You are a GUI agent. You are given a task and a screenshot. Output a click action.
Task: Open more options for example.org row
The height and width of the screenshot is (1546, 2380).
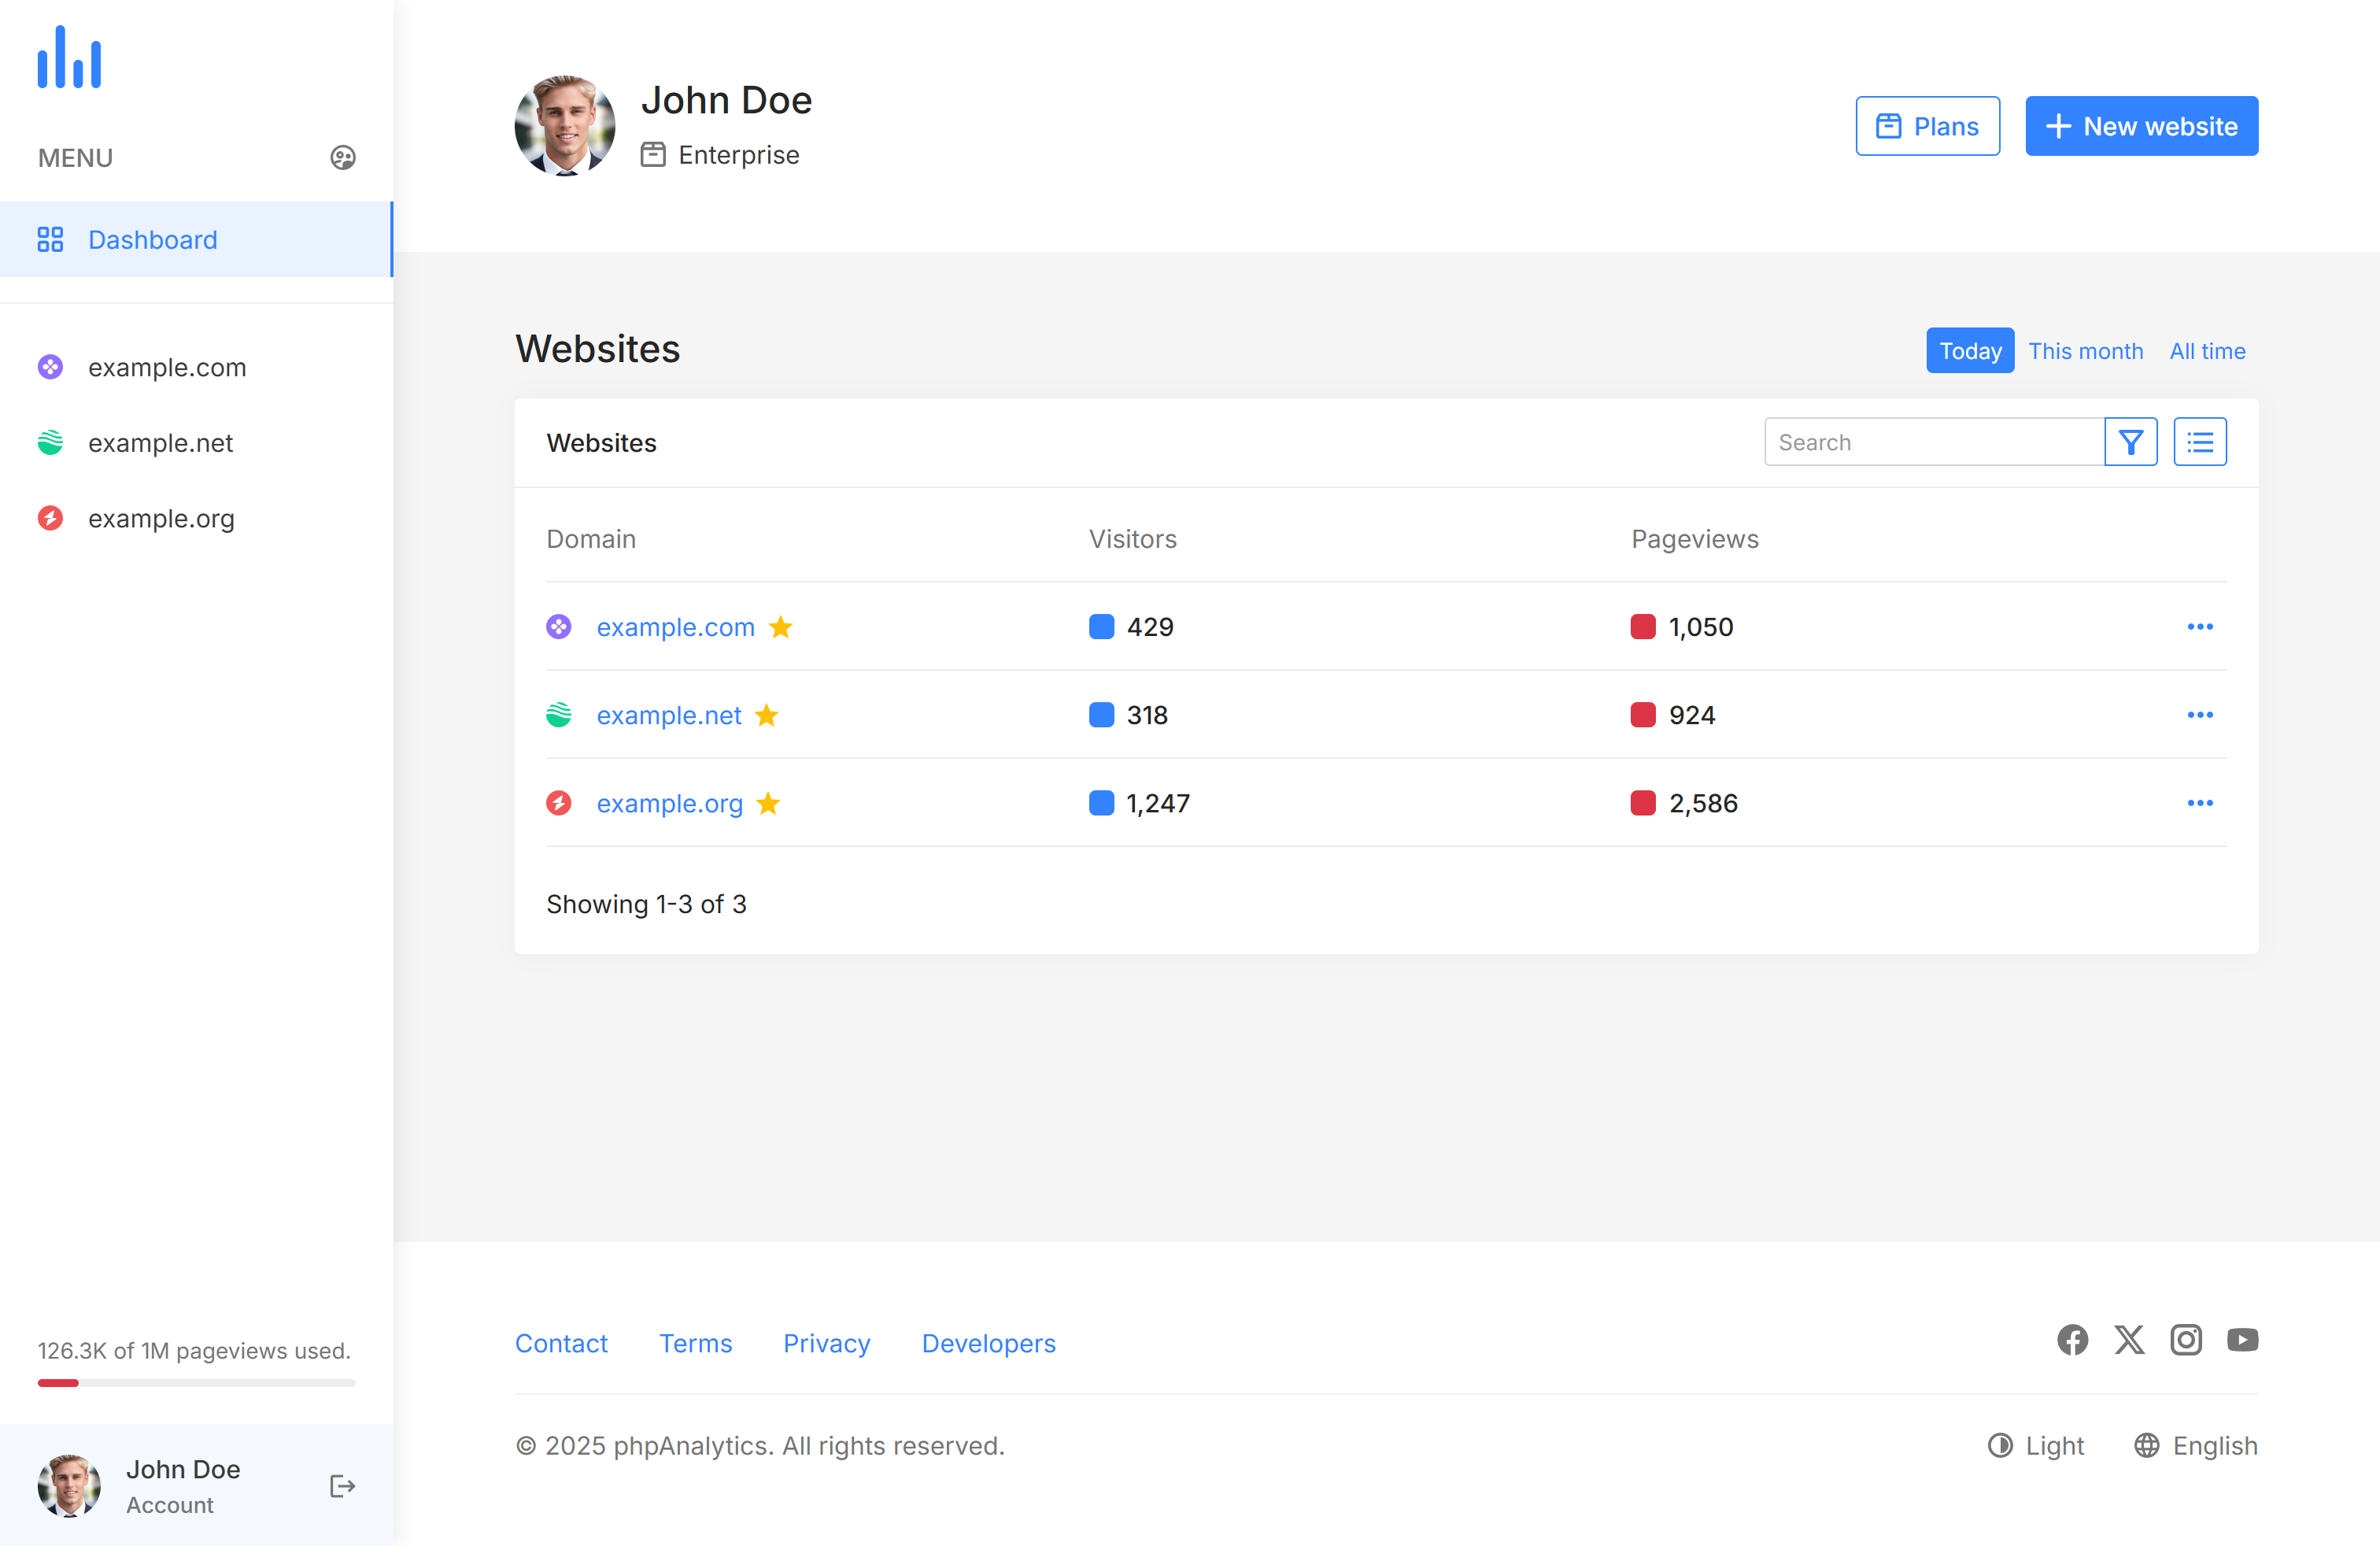2199,803
